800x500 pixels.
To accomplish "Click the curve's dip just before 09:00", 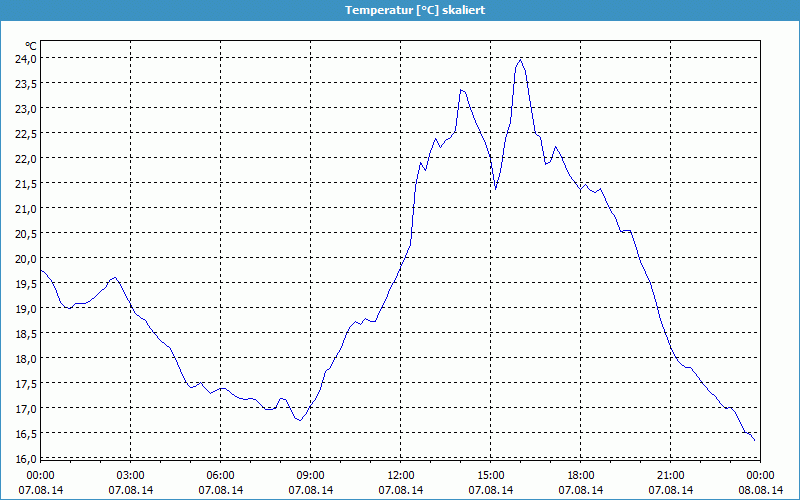I will (300, 420).
